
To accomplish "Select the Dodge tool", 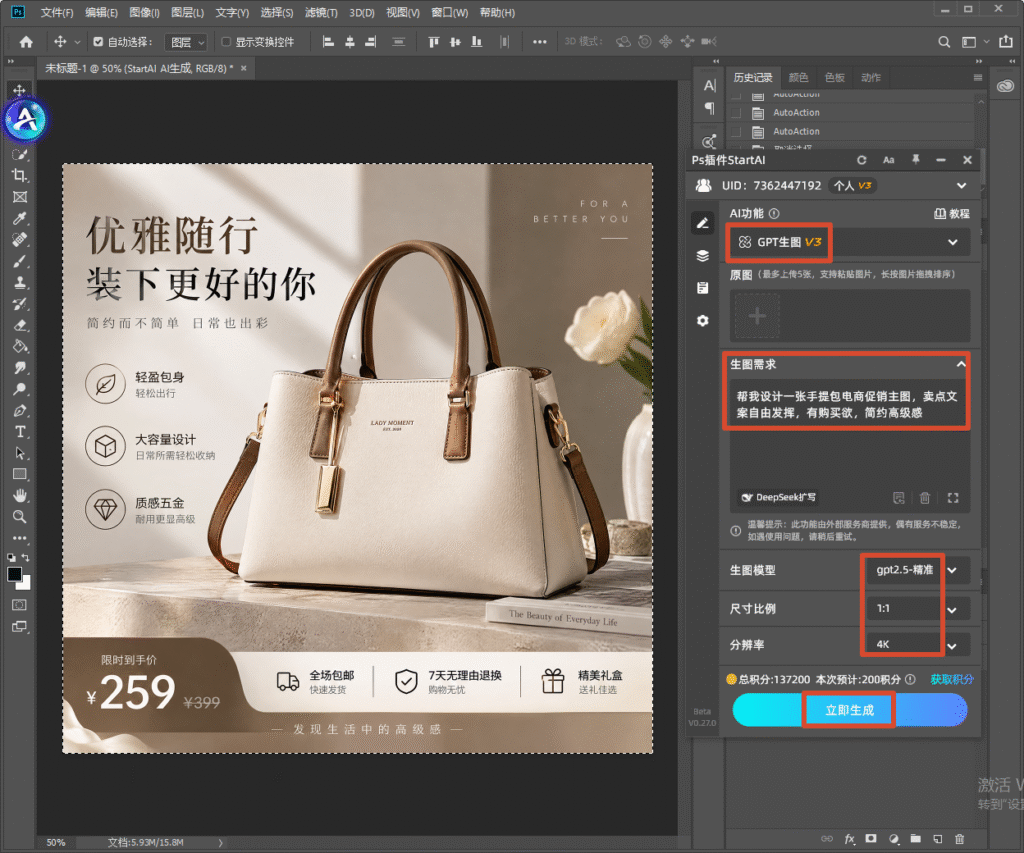I will click(x=20, y=389).
